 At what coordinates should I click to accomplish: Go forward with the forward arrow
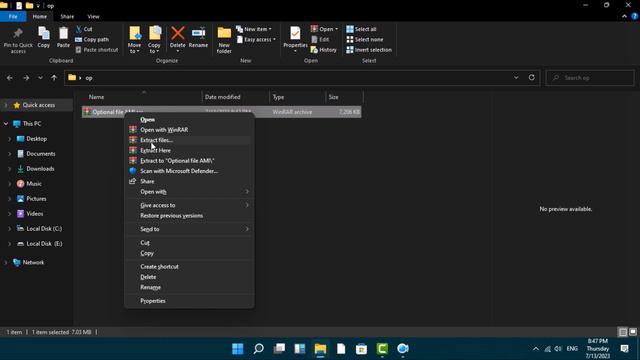(26, 78)
